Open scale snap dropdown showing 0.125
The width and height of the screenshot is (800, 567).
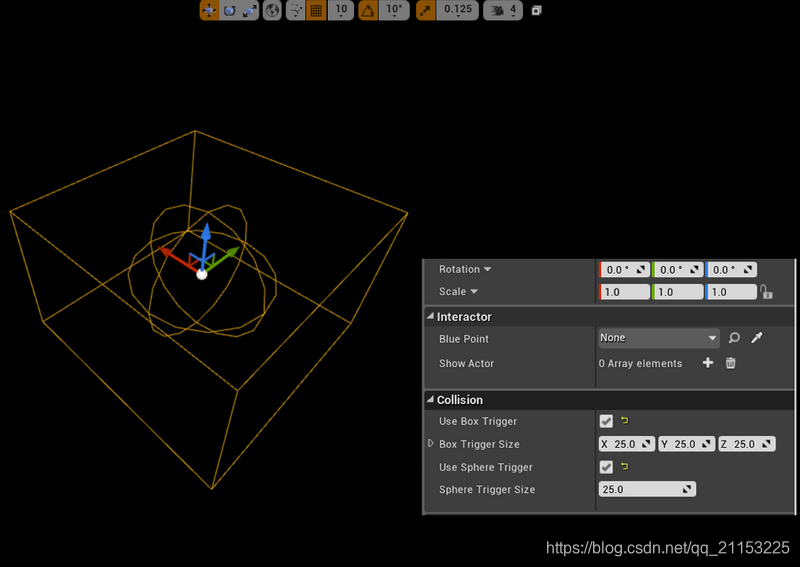[x=458, y=10]
